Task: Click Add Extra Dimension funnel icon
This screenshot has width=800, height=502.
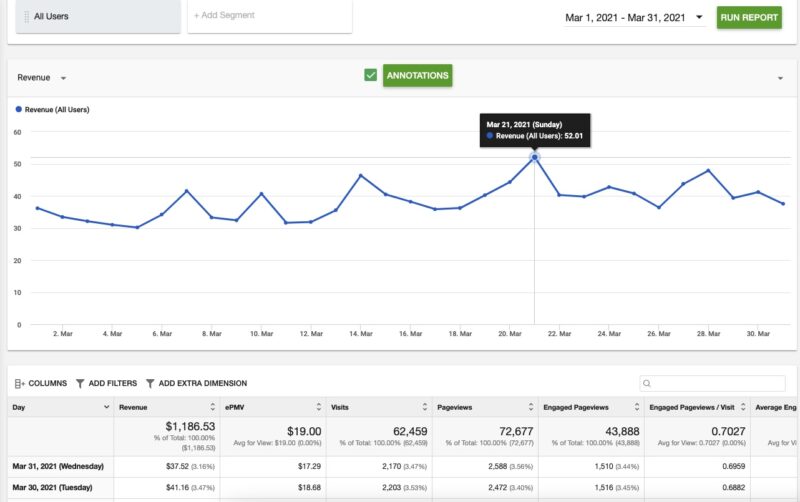Action: (150, 383)
